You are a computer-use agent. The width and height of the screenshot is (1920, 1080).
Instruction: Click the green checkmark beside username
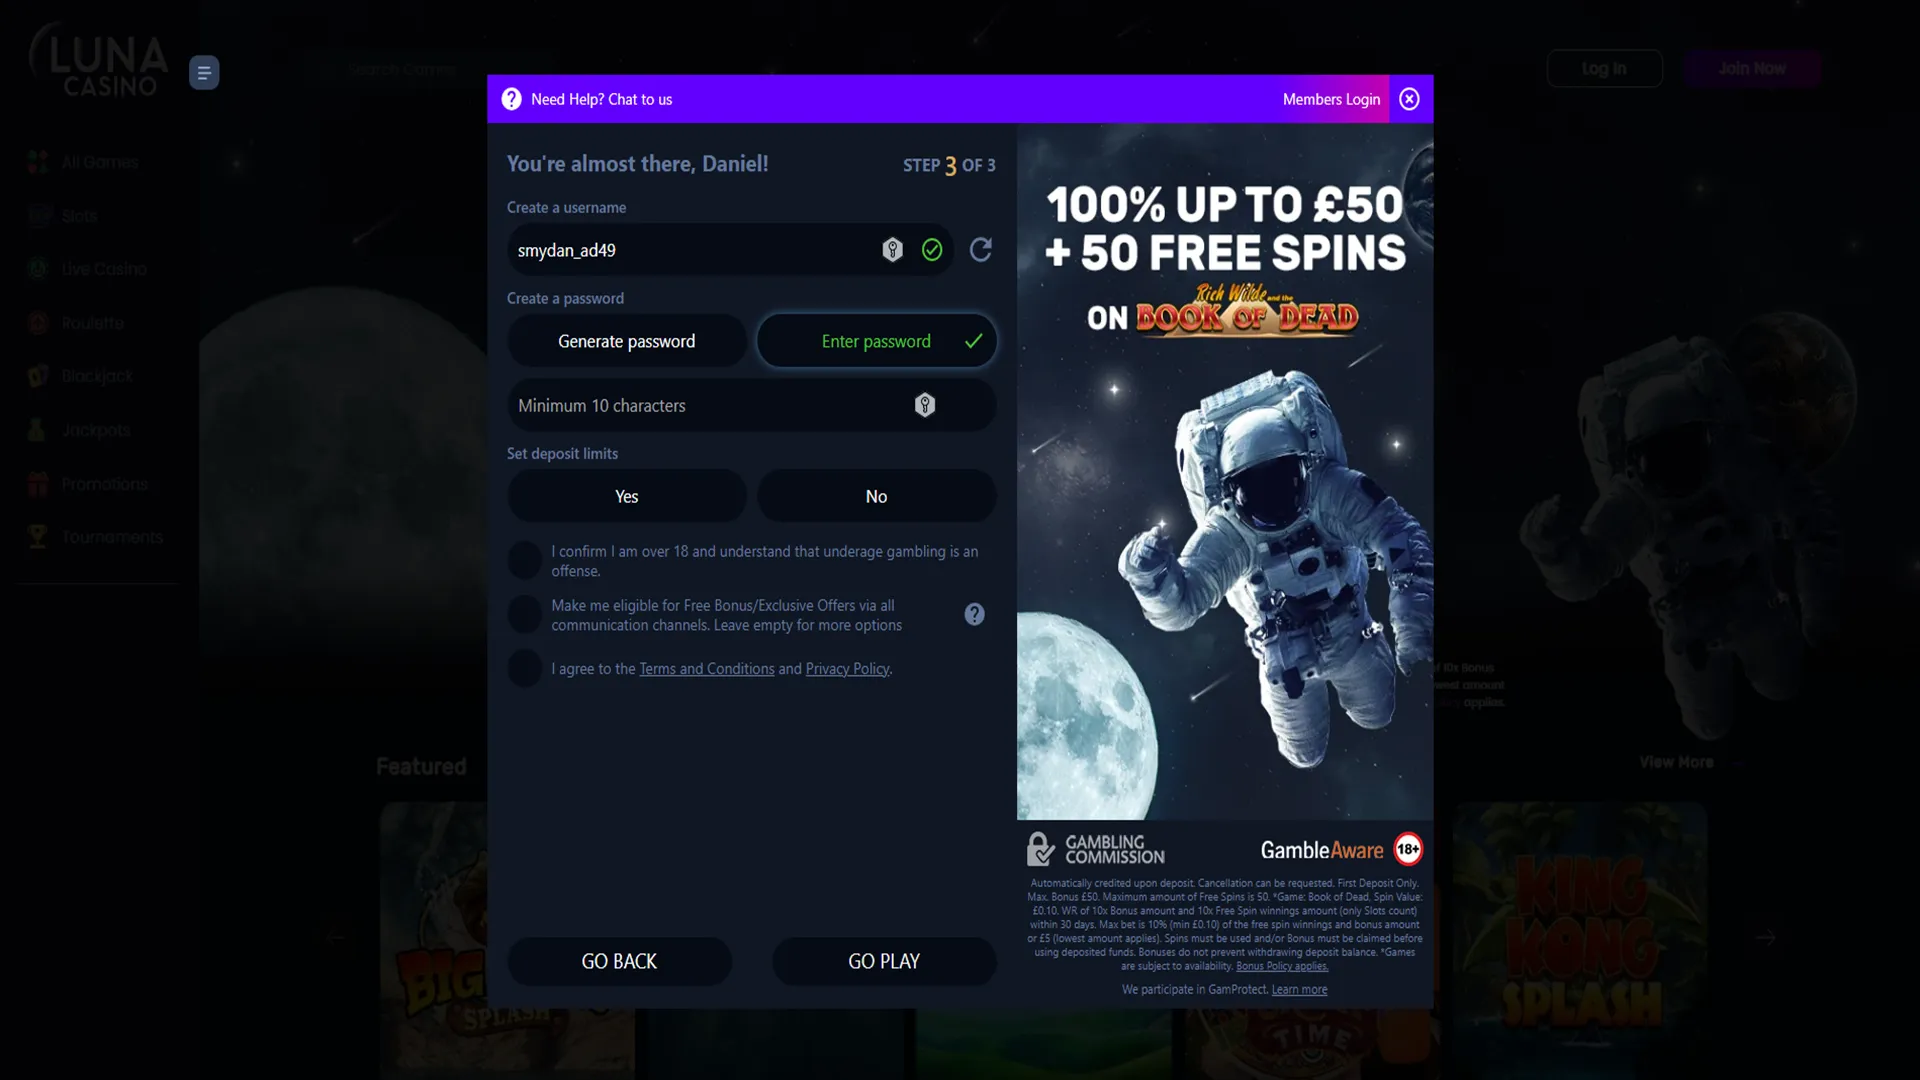(x=932, y=250)
